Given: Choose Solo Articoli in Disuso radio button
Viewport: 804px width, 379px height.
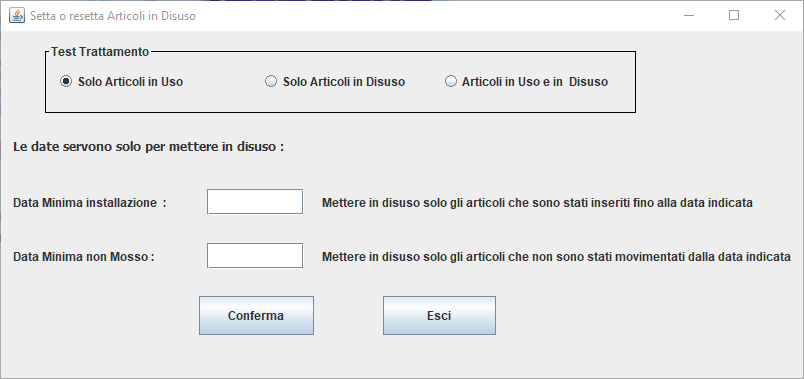Looking at the screenshot, I should 335,82.
